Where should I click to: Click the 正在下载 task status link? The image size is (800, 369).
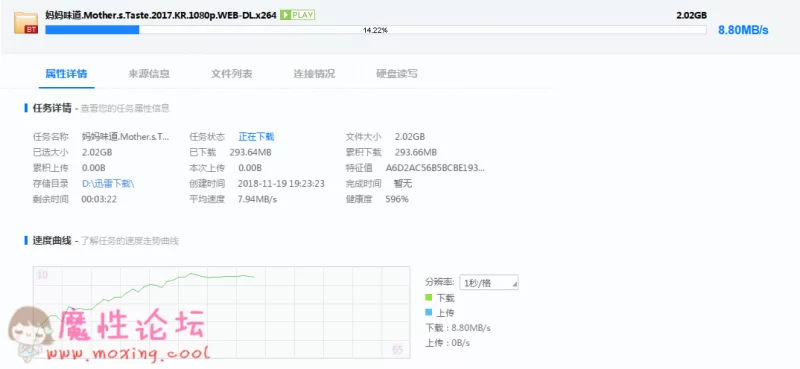(256, 137)
